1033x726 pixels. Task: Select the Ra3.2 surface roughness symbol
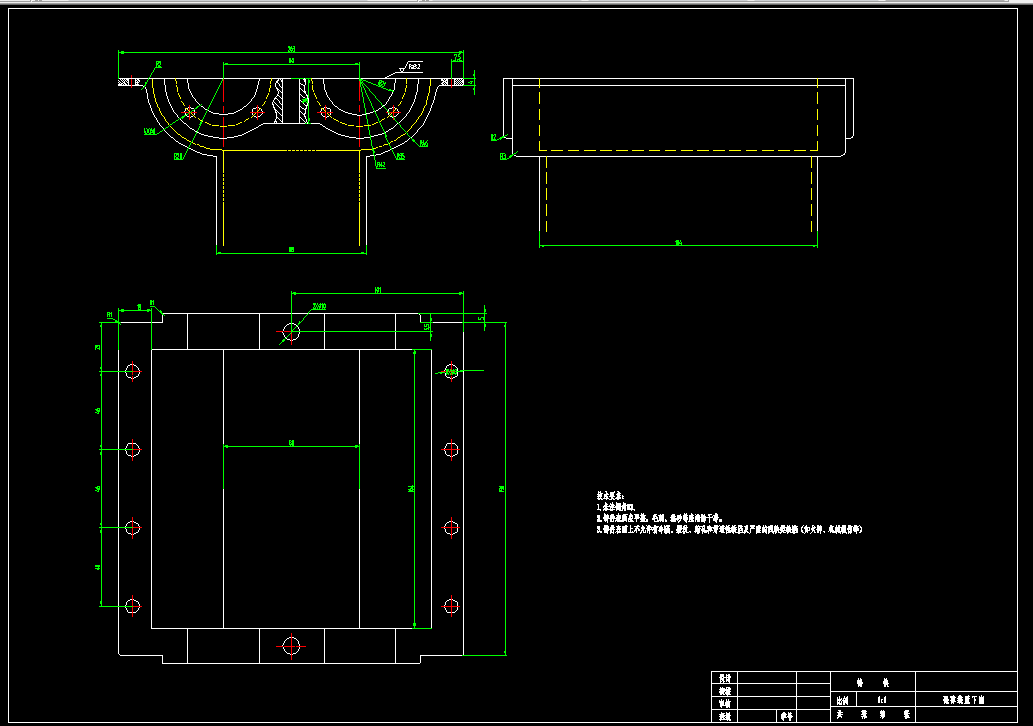tap(412, 67)
